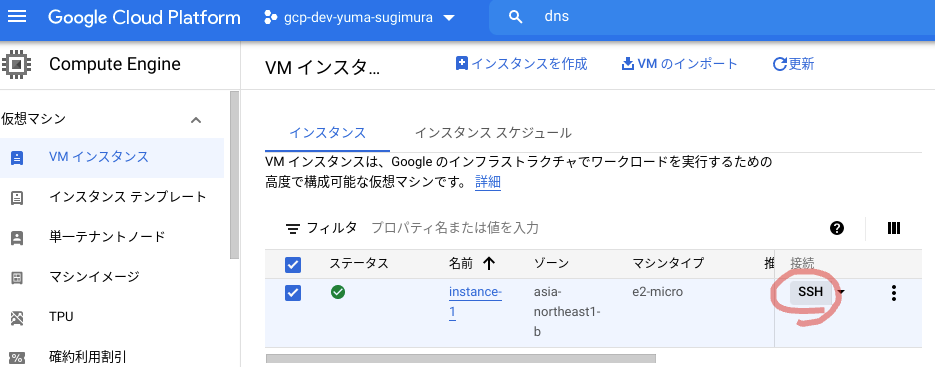
Task: Click the Compute Engine chip icon
Action: click(17, 64)
